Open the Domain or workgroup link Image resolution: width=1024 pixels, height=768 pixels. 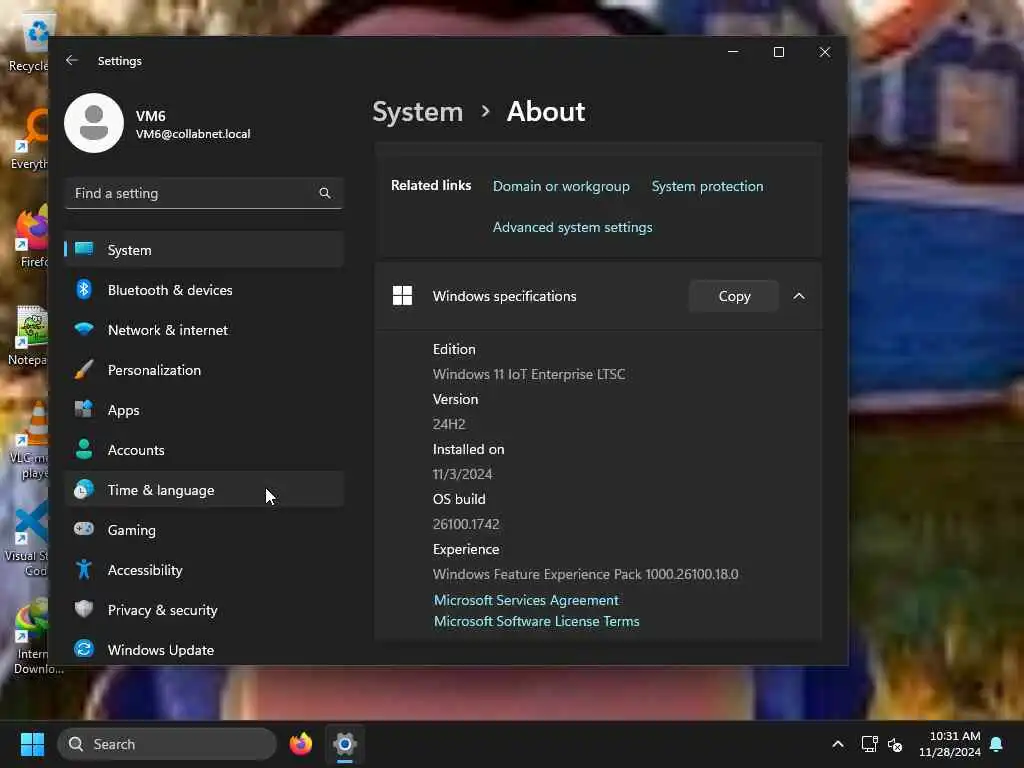coord(561,186)
